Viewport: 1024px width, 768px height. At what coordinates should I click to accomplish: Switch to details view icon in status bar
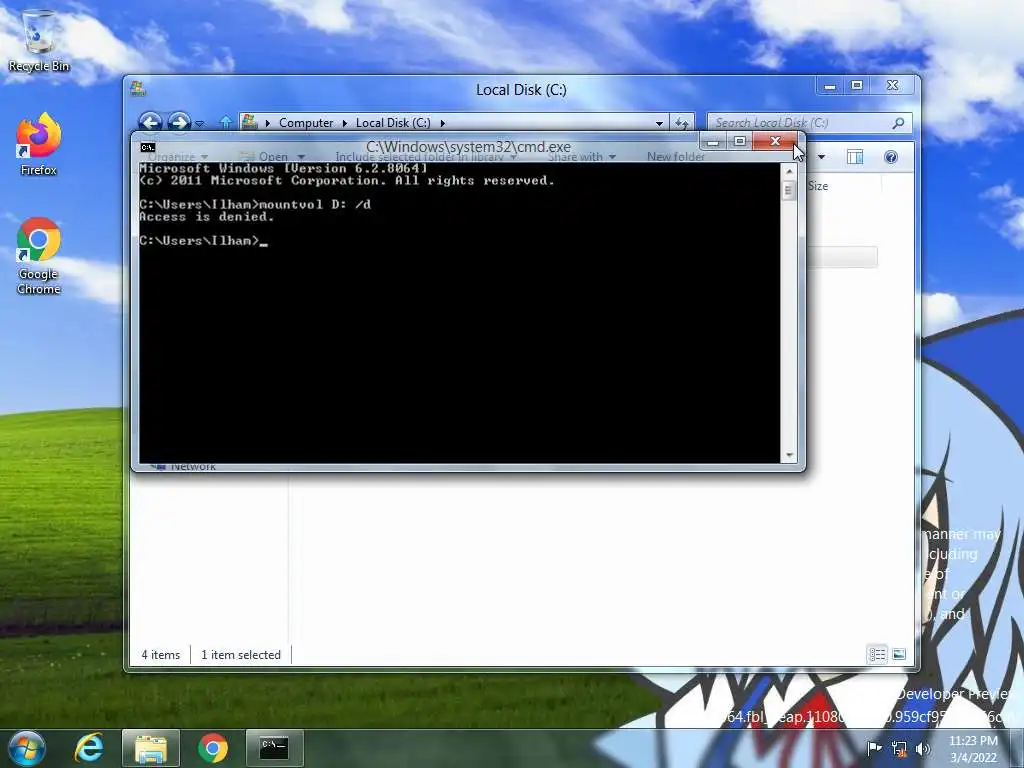tap(877, 654)
